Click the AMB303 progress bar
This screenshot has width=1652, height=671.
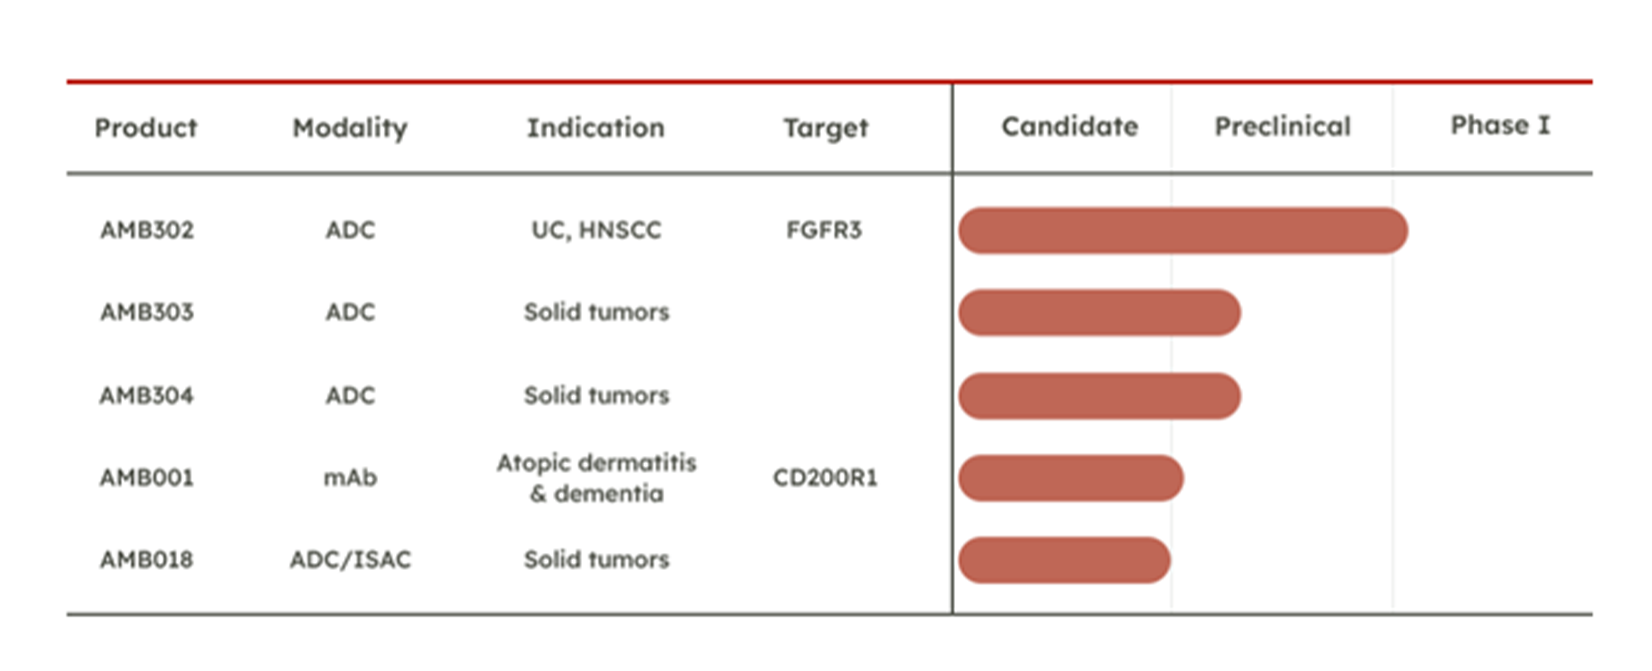[x=1100, y=313]
